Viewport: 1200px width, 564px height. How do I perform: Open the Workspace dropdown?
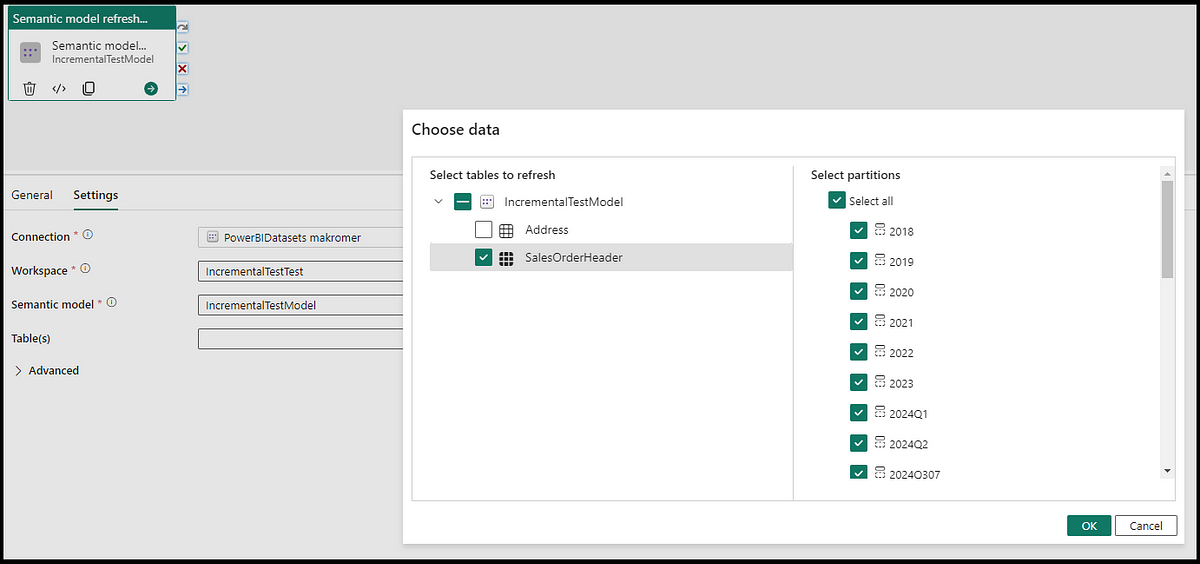coord(300,271)
